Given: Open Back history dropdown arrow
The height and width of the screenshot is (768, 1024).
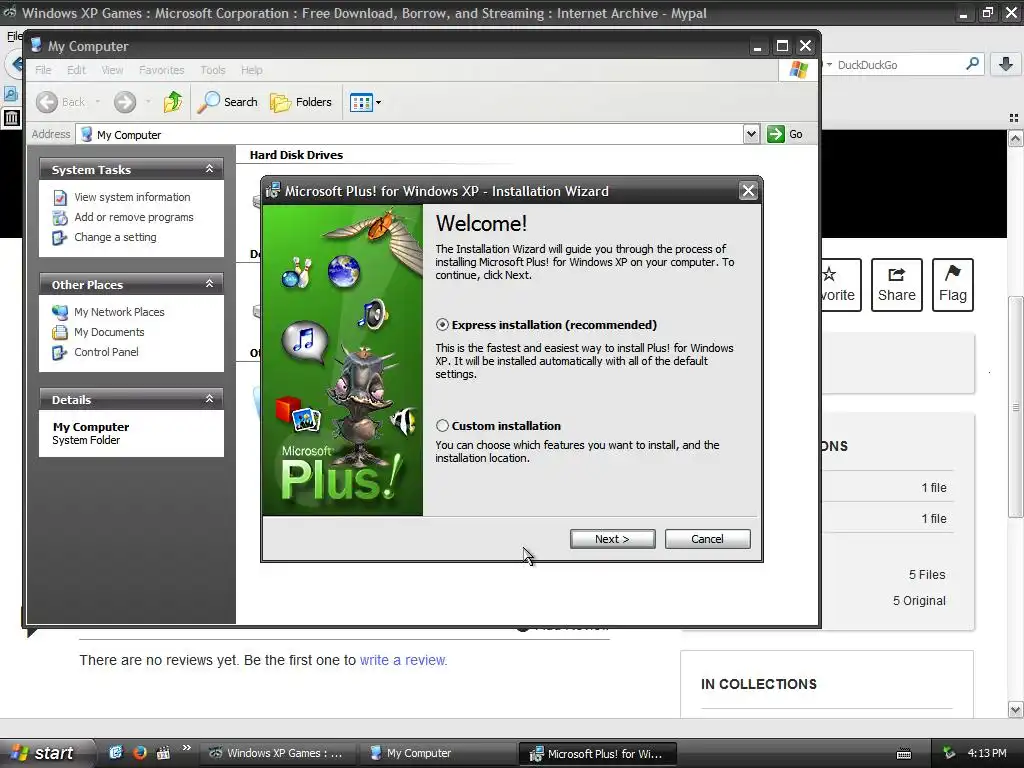Looking at the screenshot, I should point(98,102).
